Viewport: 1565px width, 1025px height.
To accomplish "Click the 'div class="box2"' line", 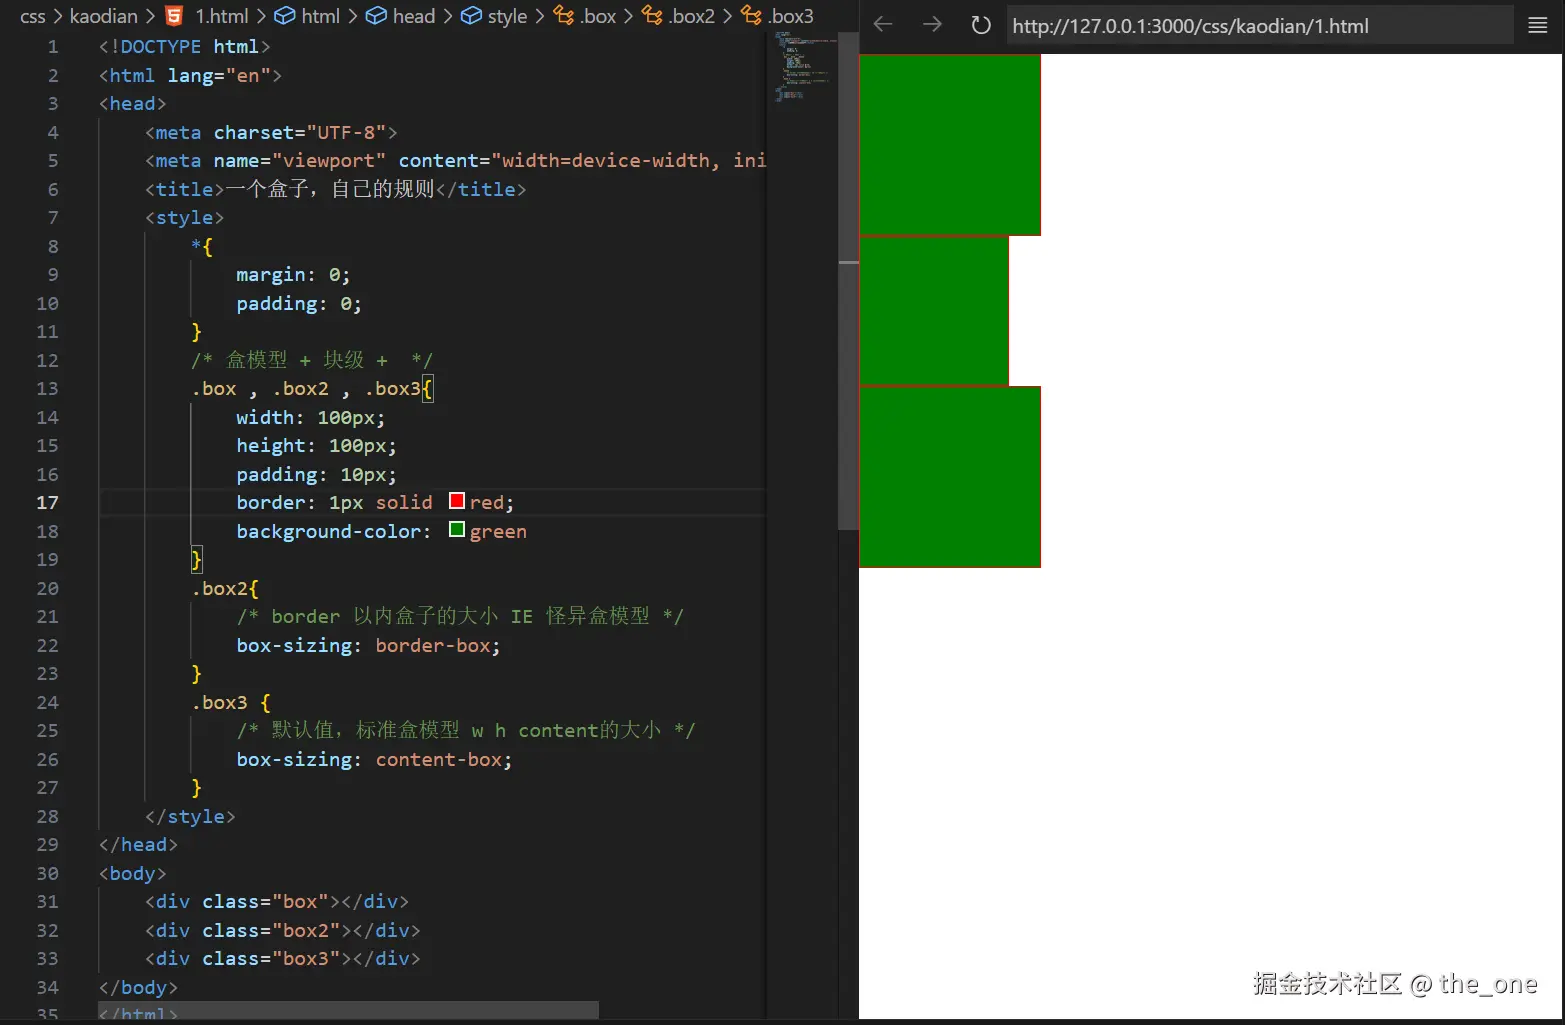I will click(x=282, y=930).
